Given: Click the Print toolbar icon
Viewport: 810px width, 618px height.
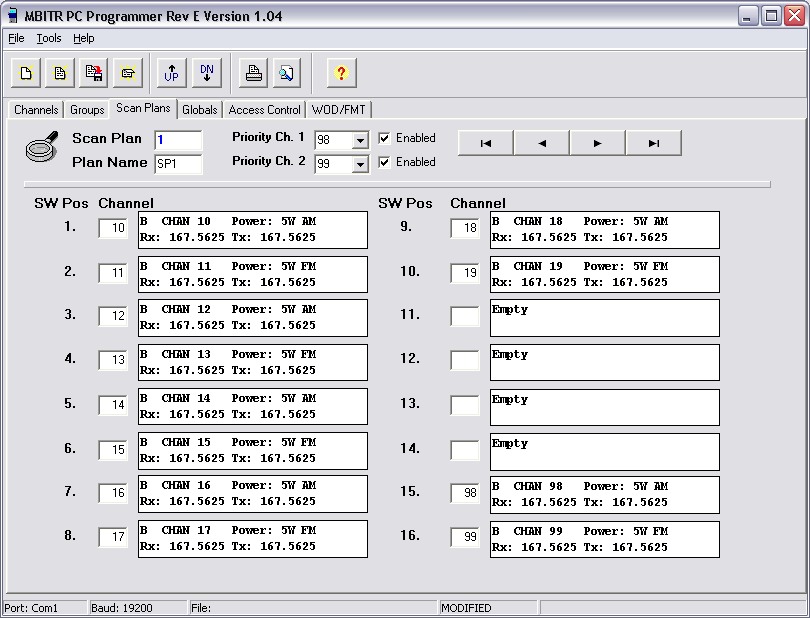Looking at the screenshot, I should [254, 72].
